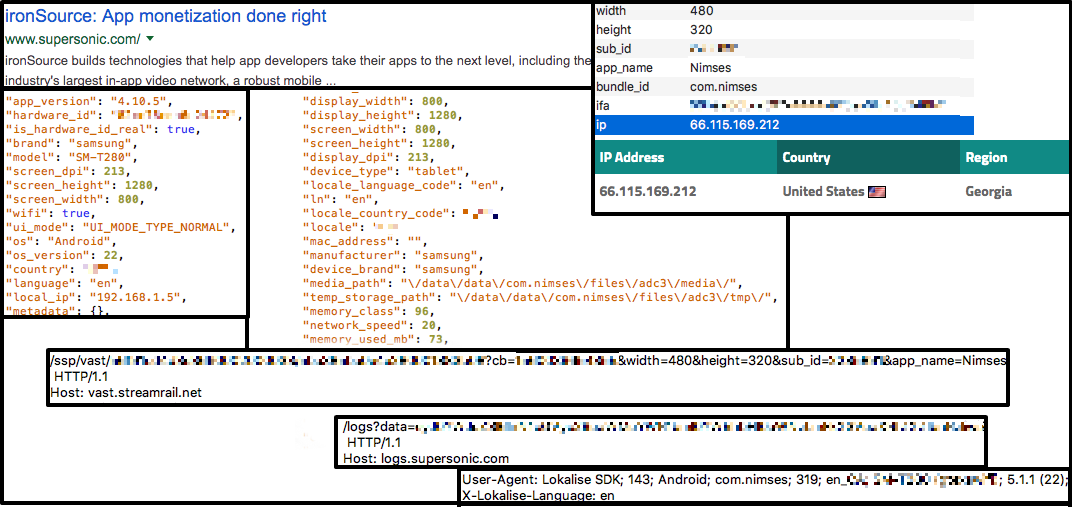Image resolution: width=1072 pixels, height=507 pixels.
Task: Select the height 320 table row
Action: click(x=782, y=29)
